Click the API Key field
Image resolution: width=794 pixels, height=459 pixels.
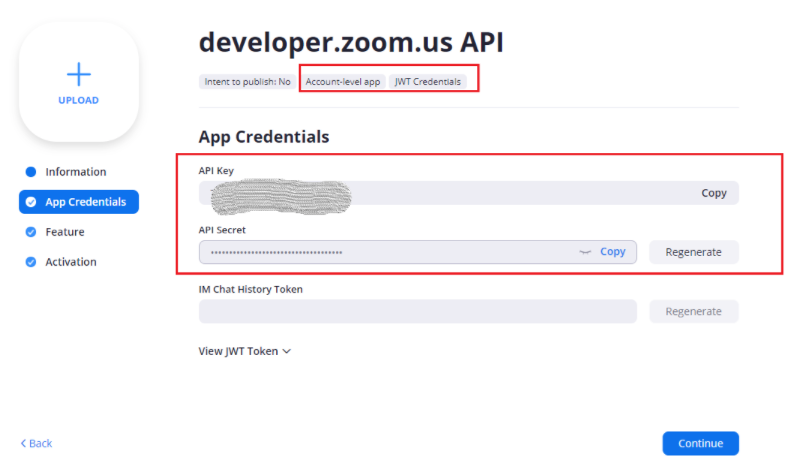468,193
